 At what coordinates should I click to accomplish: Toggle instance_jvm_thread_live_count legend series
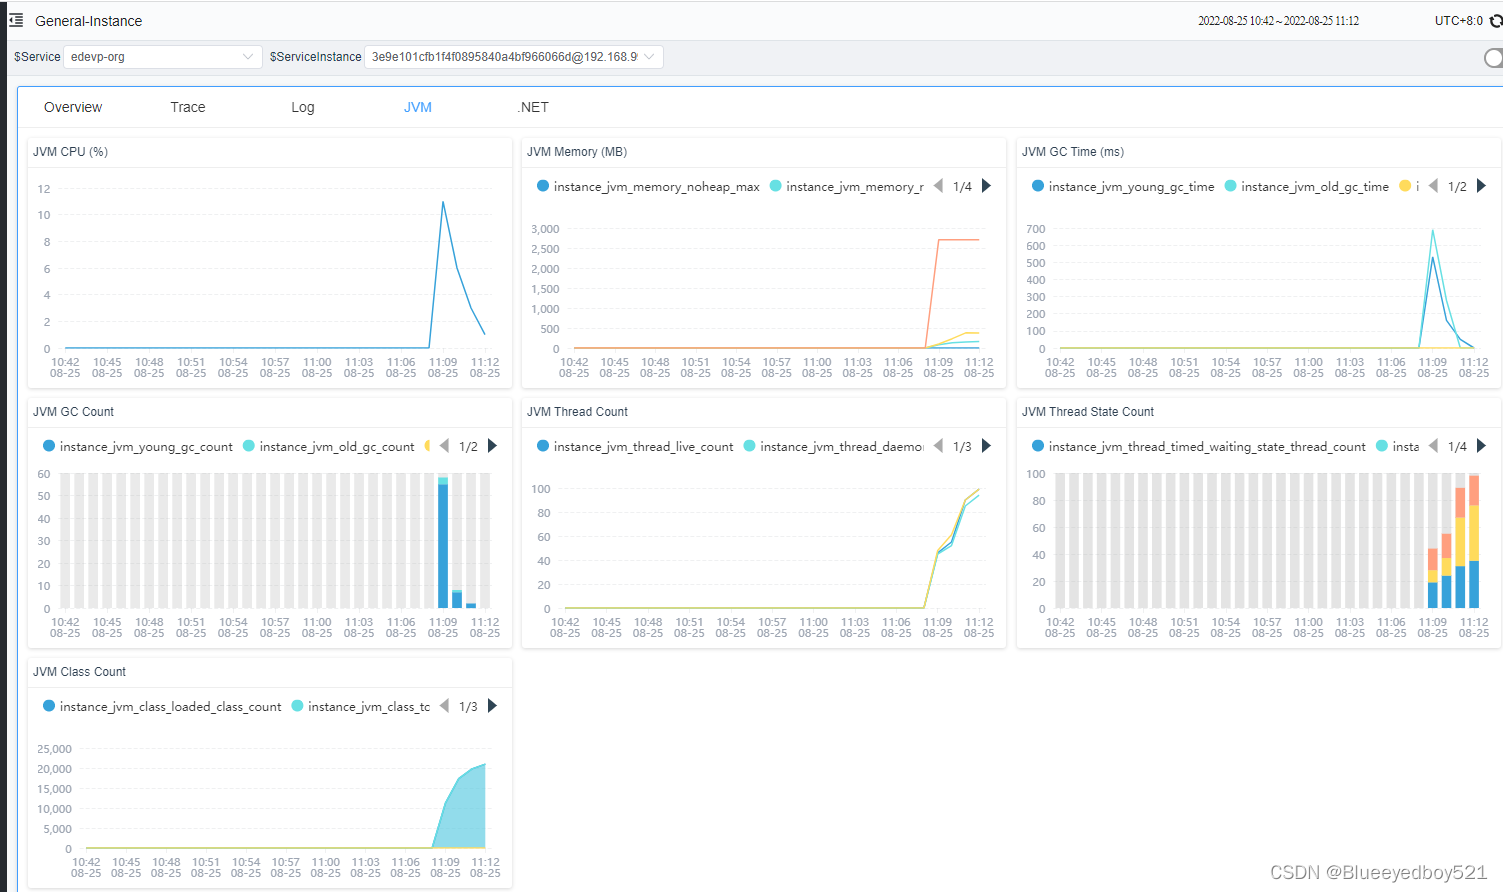[635, 446]
